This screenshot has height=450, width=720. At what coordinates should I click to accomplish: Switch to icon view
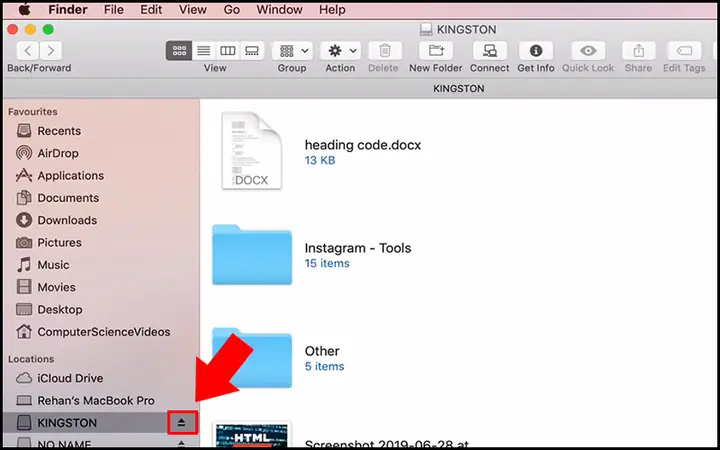179,51
